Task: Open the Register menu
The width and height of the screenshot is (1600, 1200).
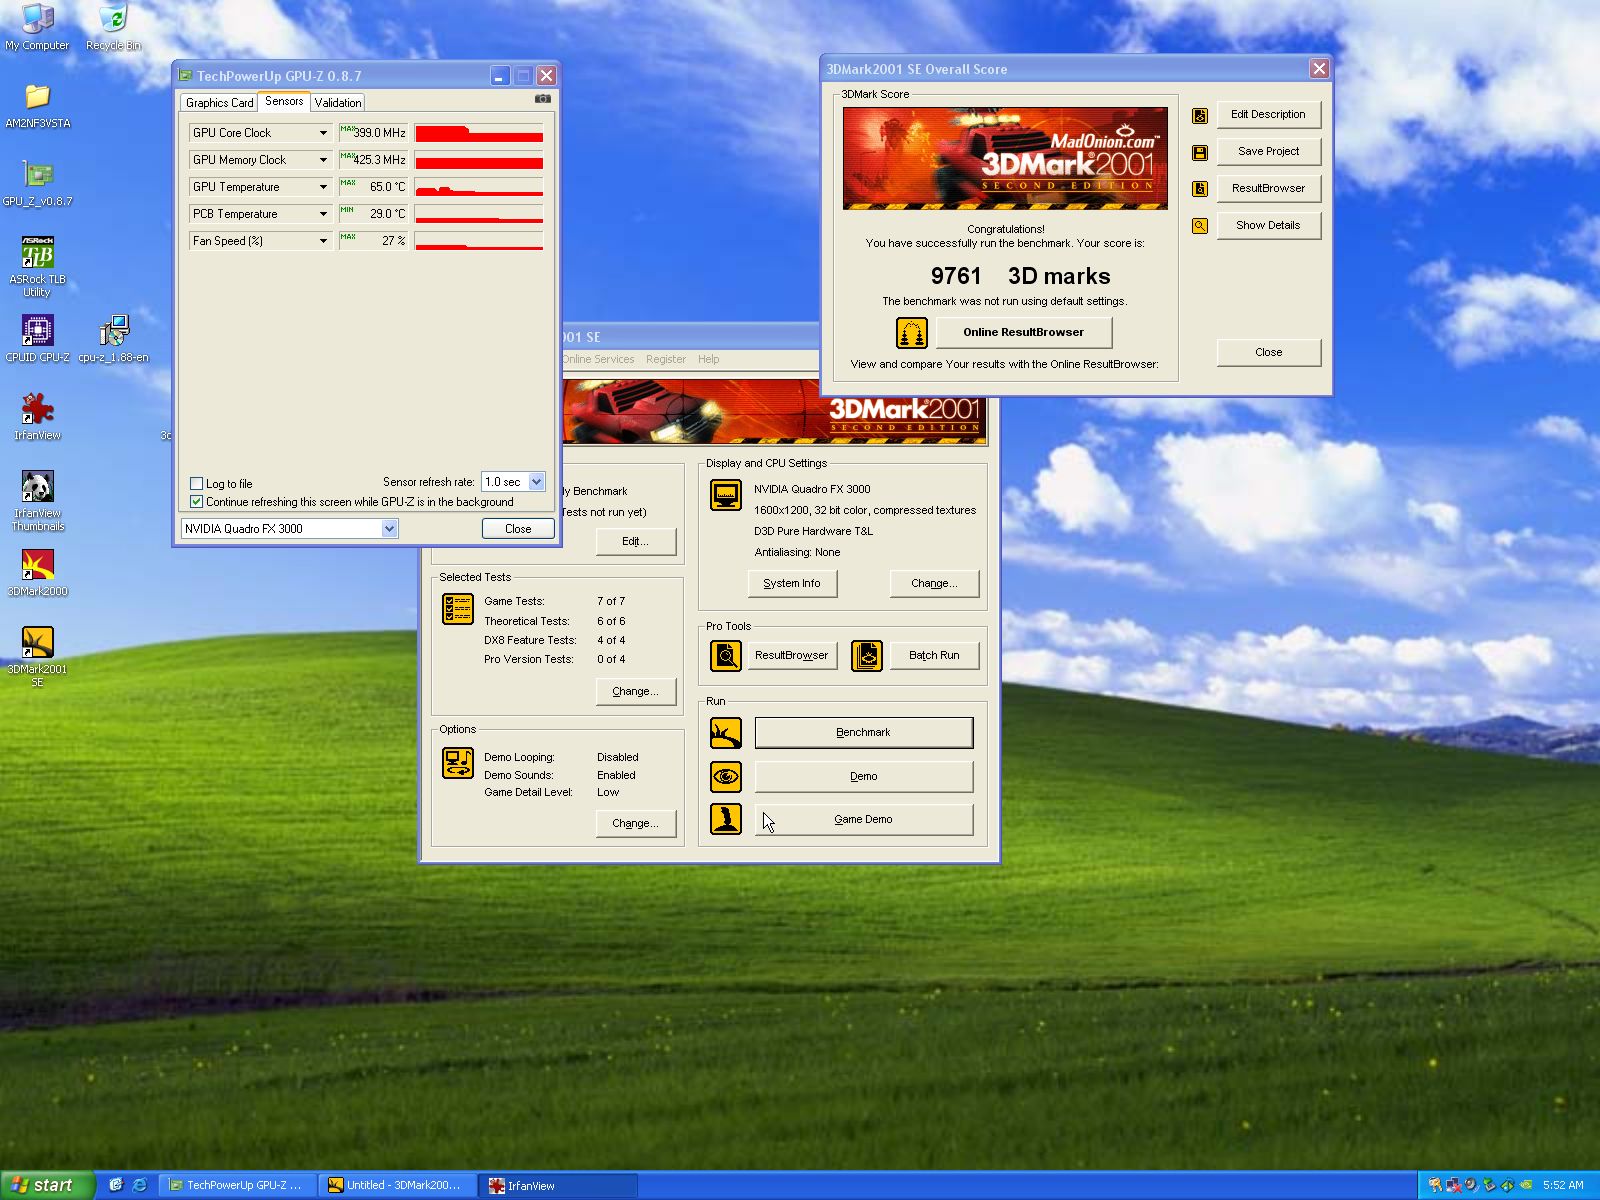Action: pyautogui.click(x=666, y=359)
